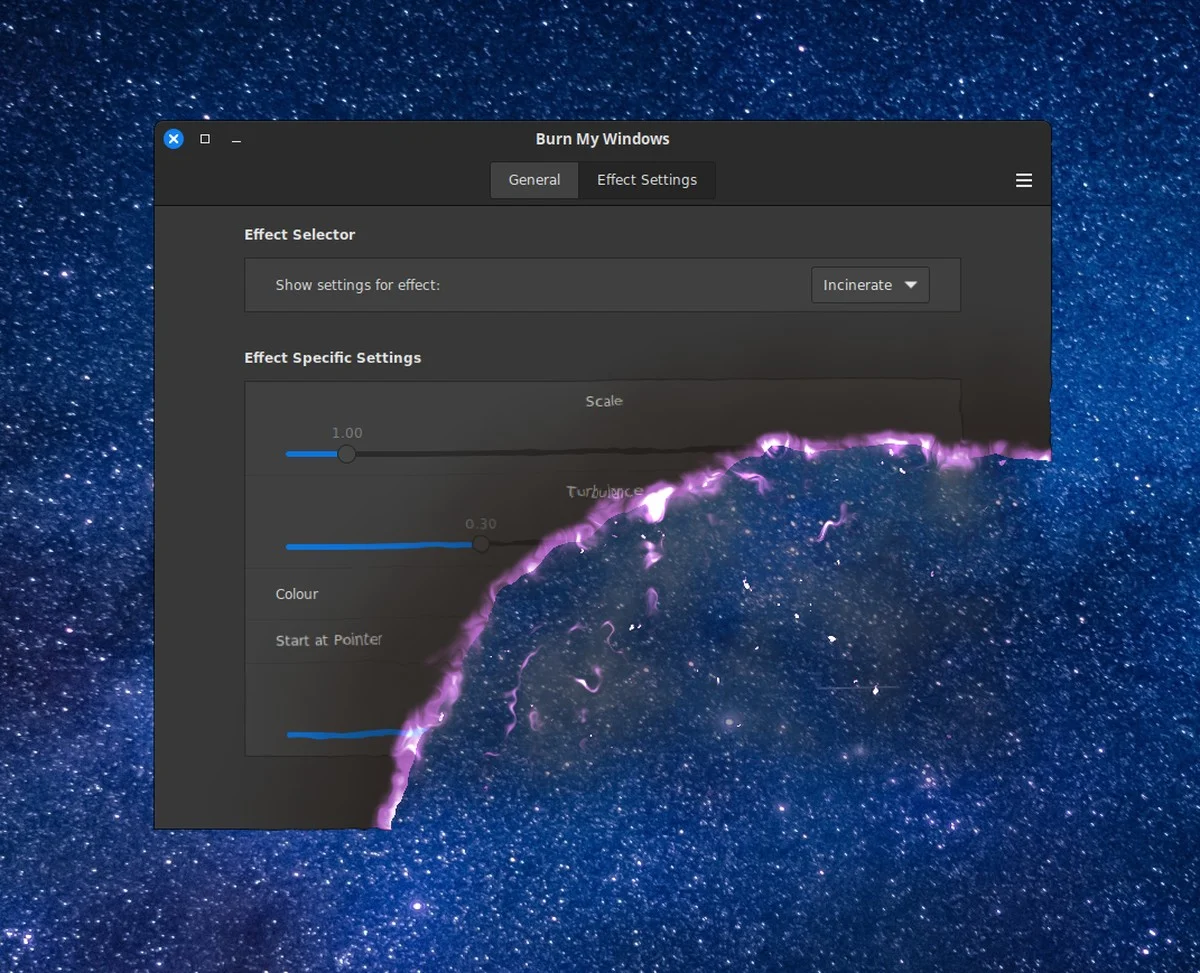Click the Burn My Windows title bar text

point(602,139)
